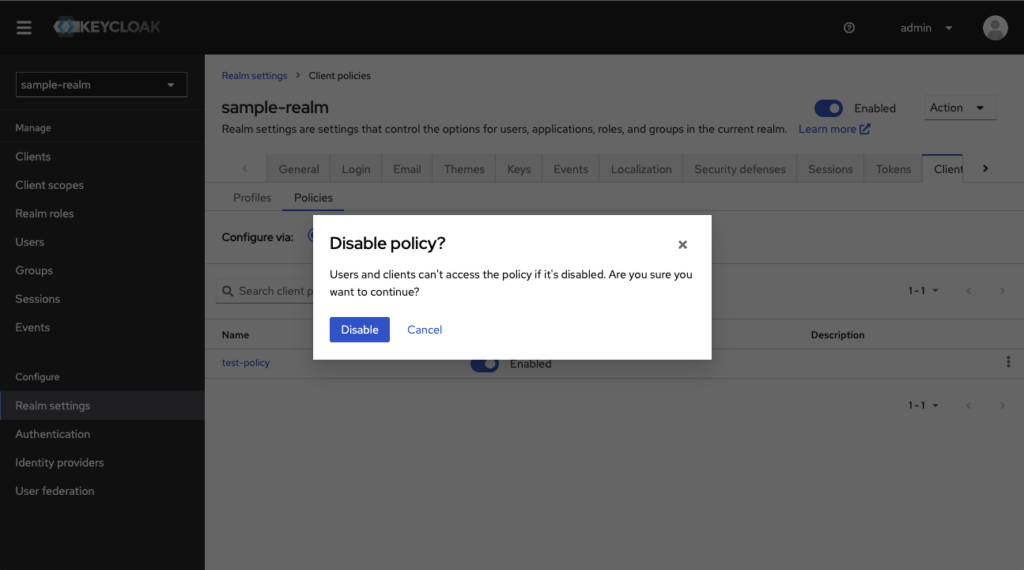This screenshot has height=570, width=1024.
Task: Switch to the Events tab
Action: [571, 169]
